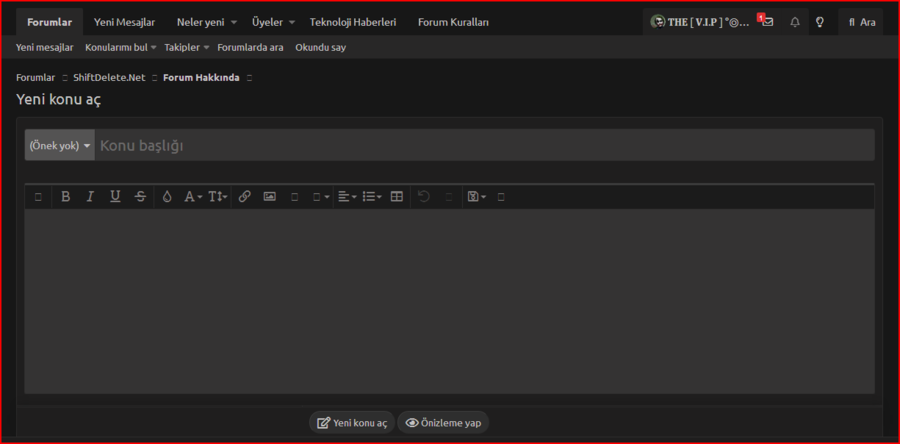This screenshot has width=900, height=444.
Task: Insert an image into the post
Action: [x=270, y=197]
